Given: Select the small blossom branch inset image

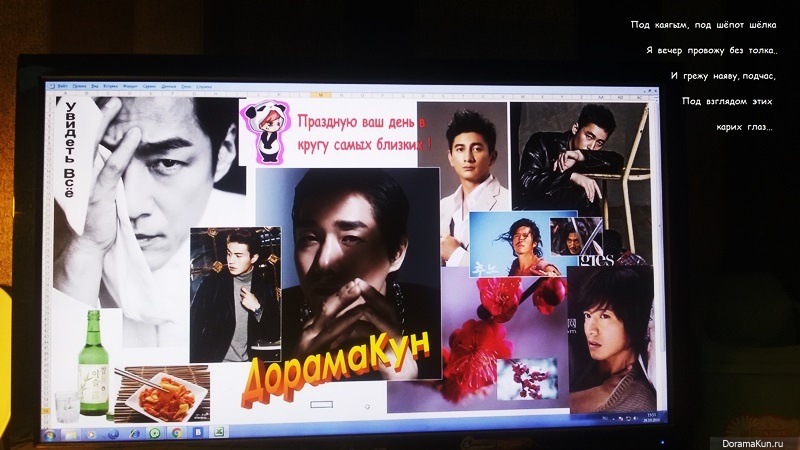Looking at the screenshot, I should [527, 379].
